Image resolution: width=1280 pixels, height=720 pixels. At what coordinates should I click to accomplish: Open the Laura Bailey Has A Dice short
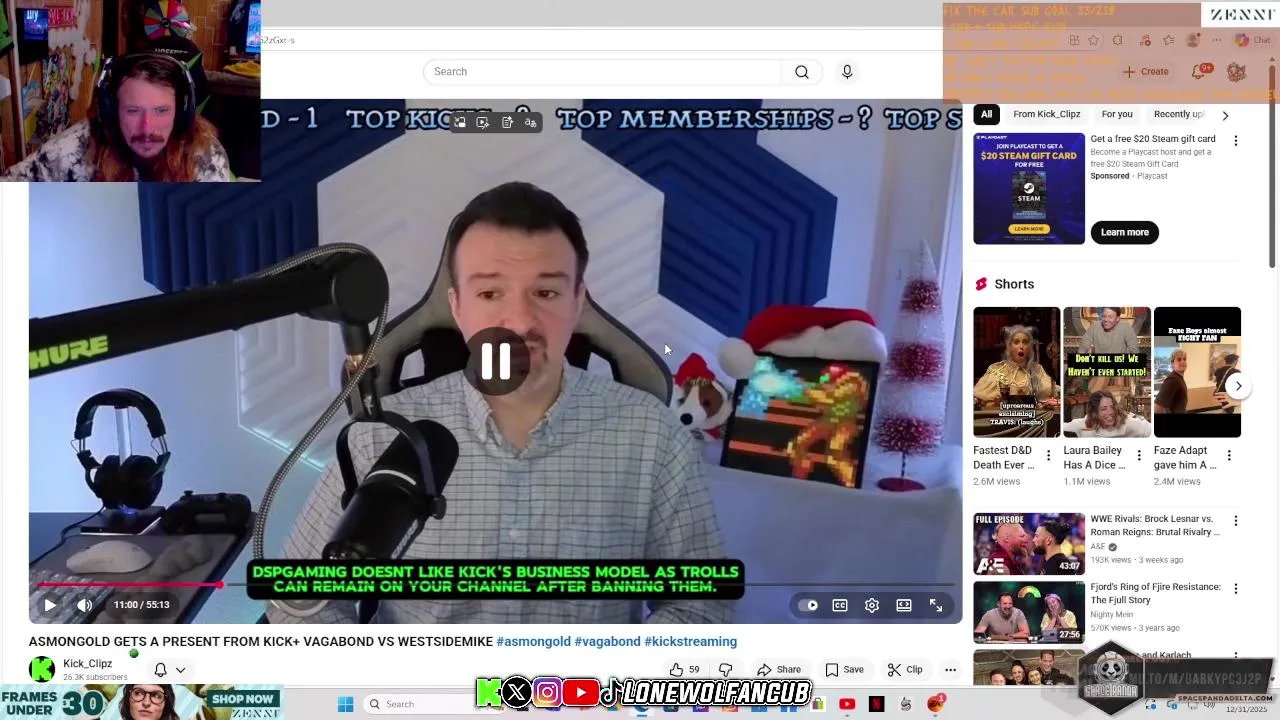tap(1107, 372)
